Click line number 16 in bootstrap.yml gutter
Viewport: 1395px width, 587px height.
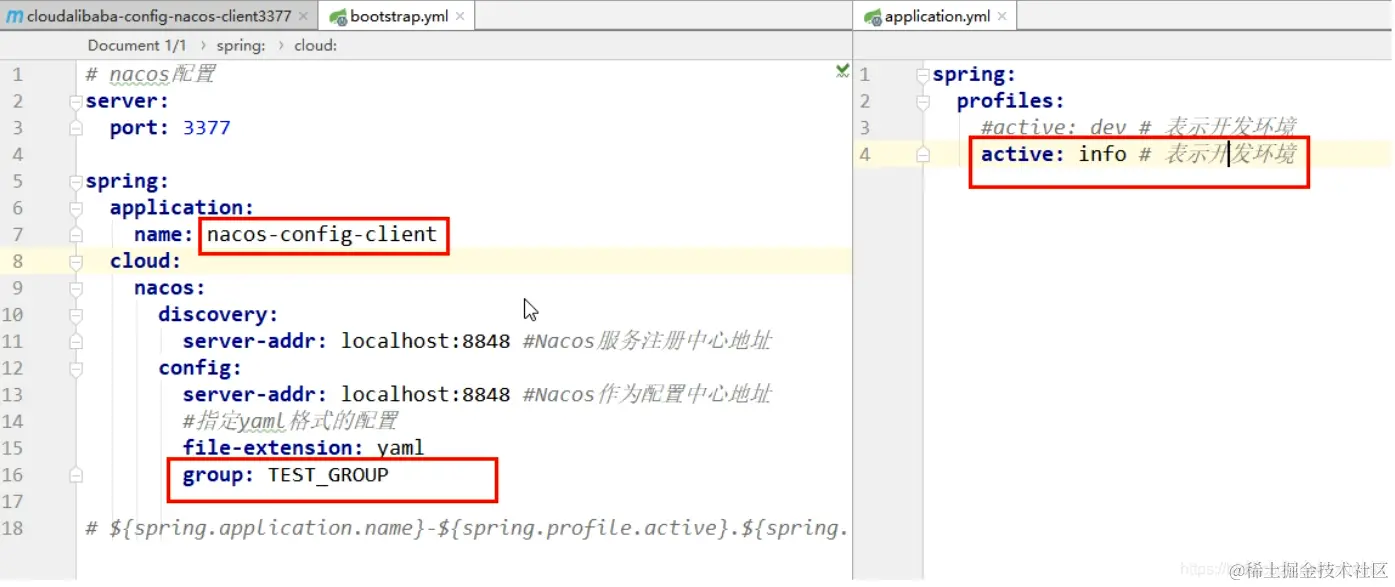12,475
